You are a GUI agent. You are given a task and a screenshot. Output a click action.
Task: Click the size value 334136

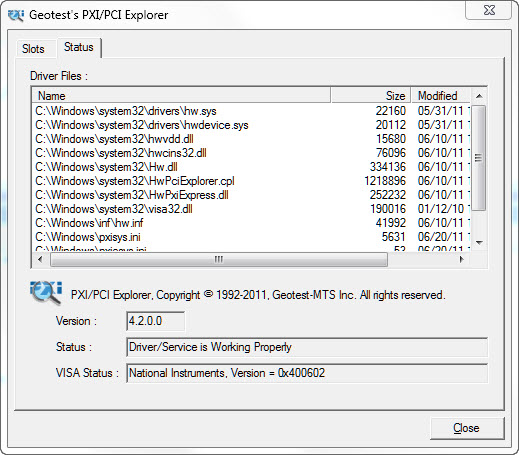coord(388,167)
